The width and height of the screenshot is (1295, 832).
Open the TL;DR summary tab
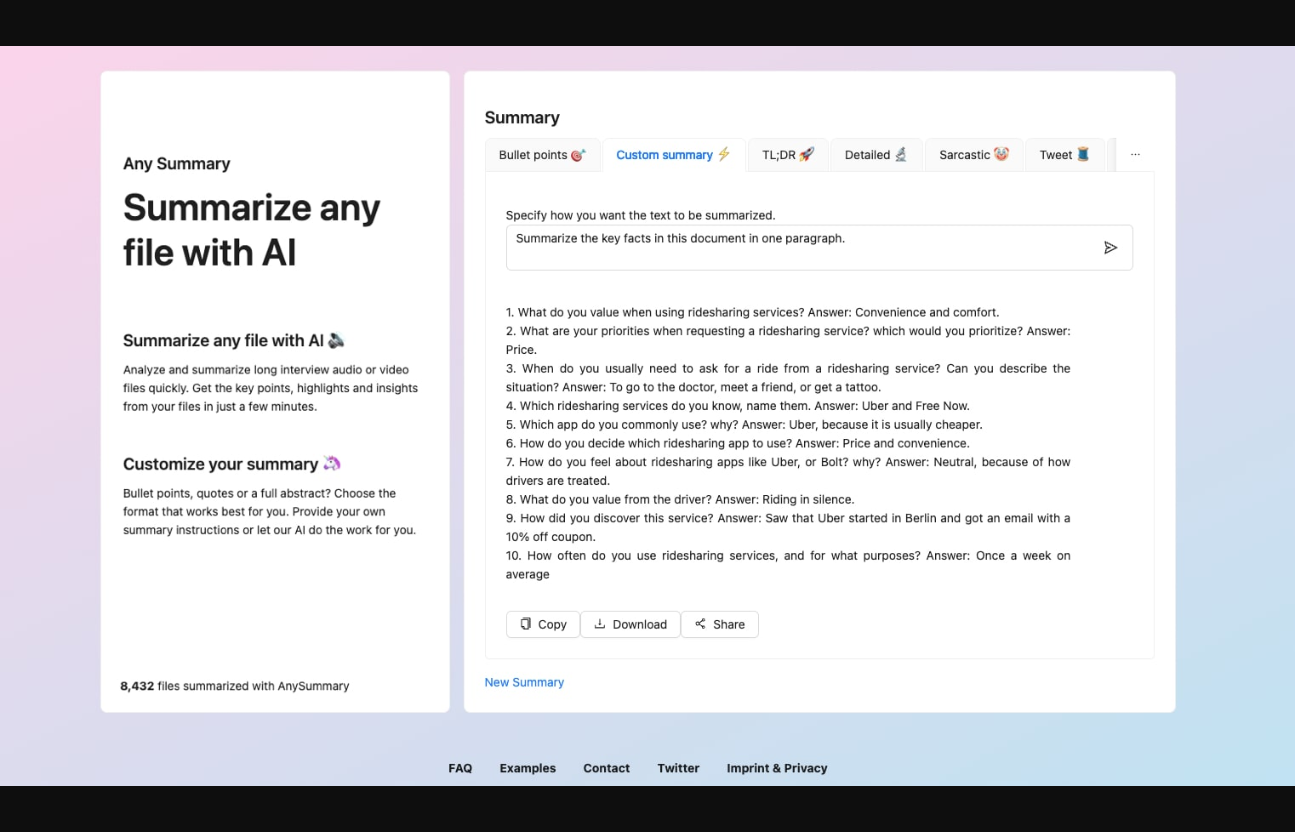[788, 155]
